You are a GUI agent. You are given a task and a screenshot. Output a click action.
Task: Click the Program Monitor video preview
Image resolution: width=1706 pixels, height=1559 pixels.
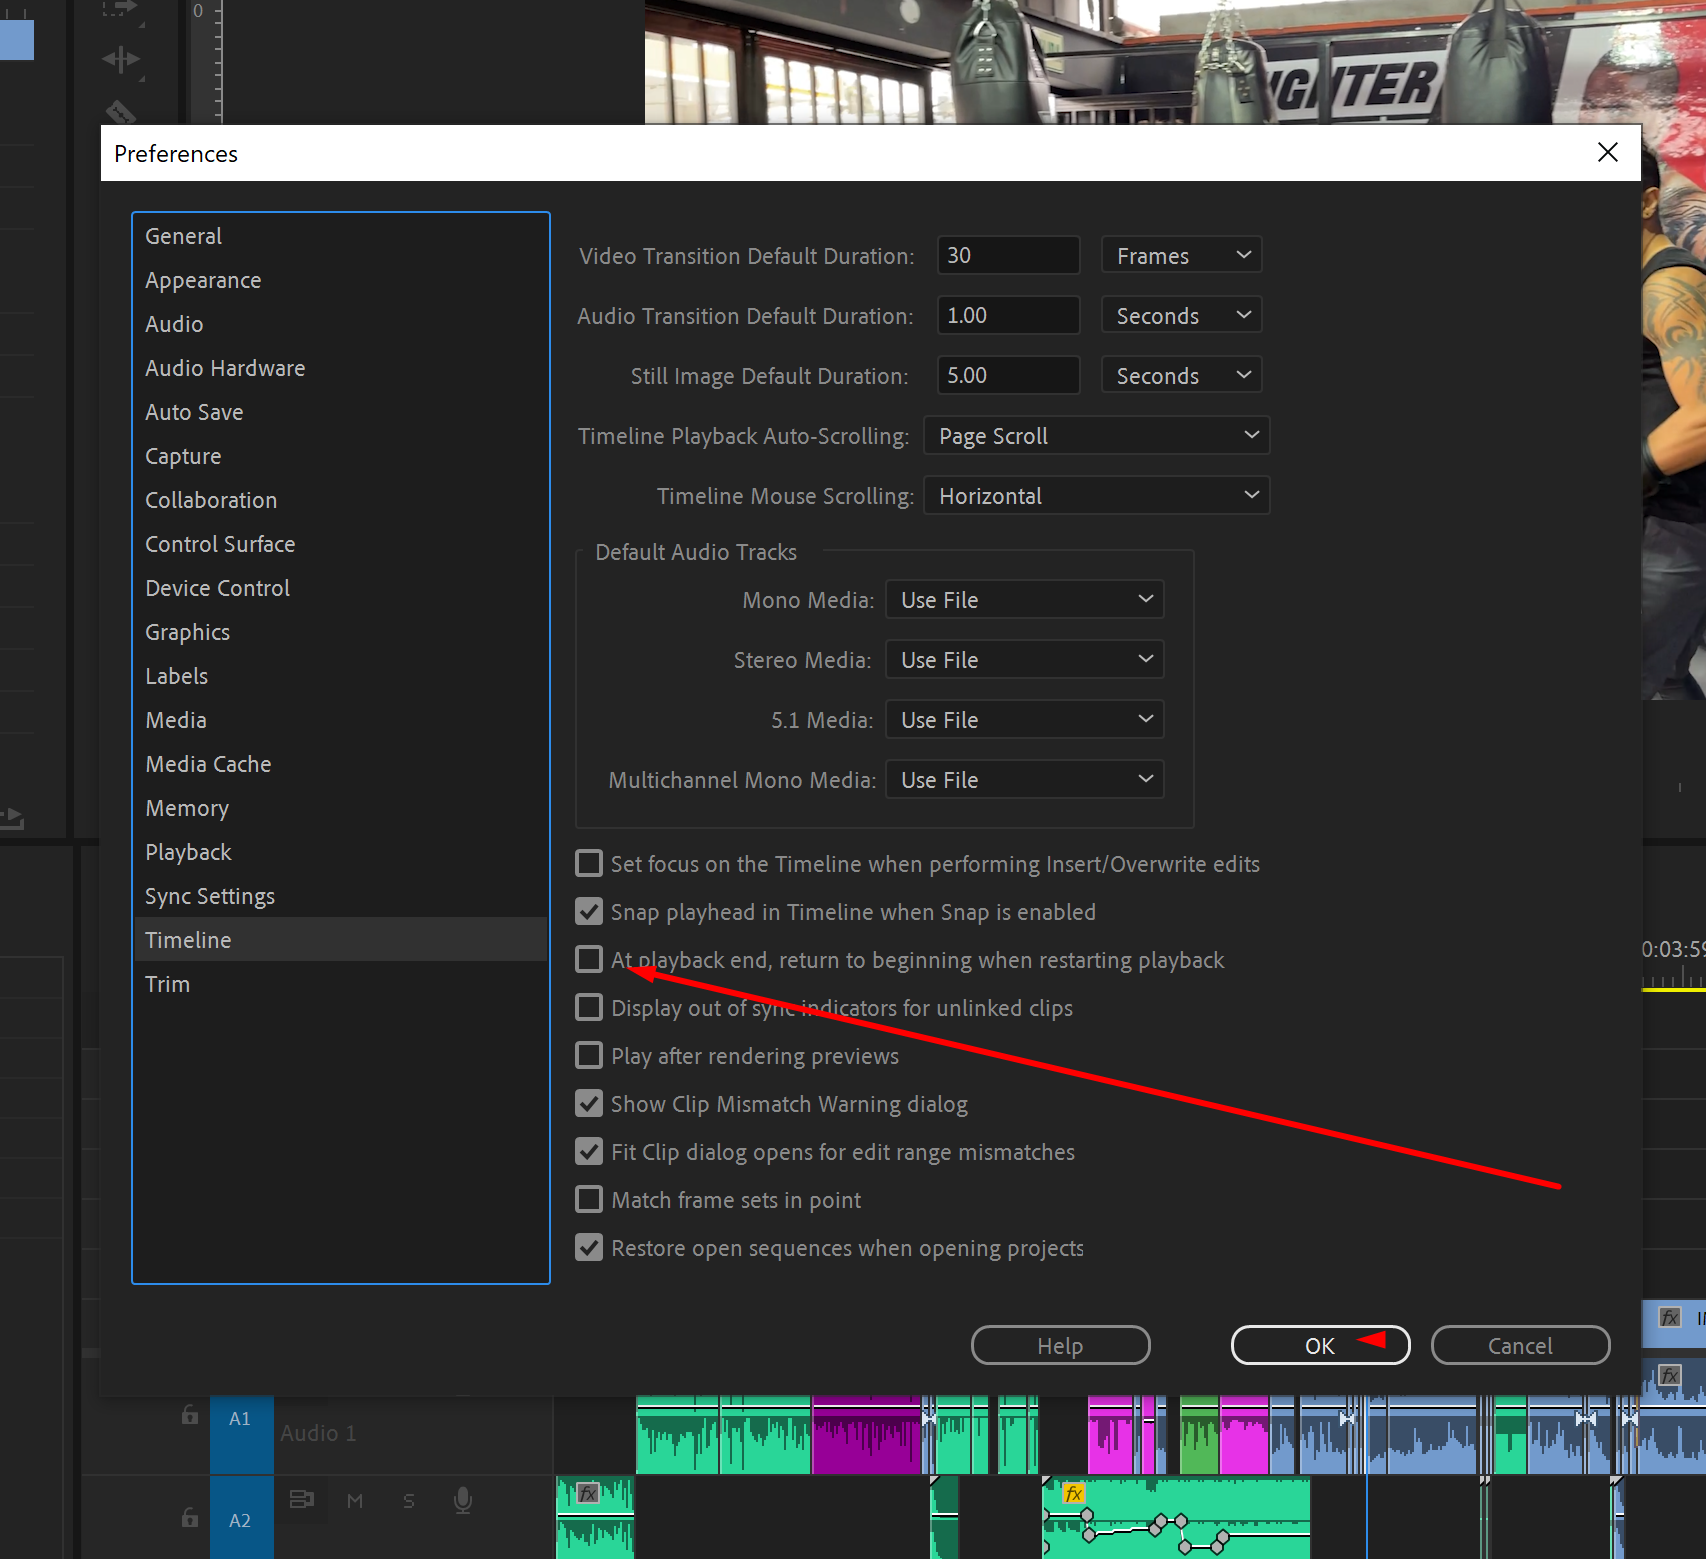[x=1175, y=62]
